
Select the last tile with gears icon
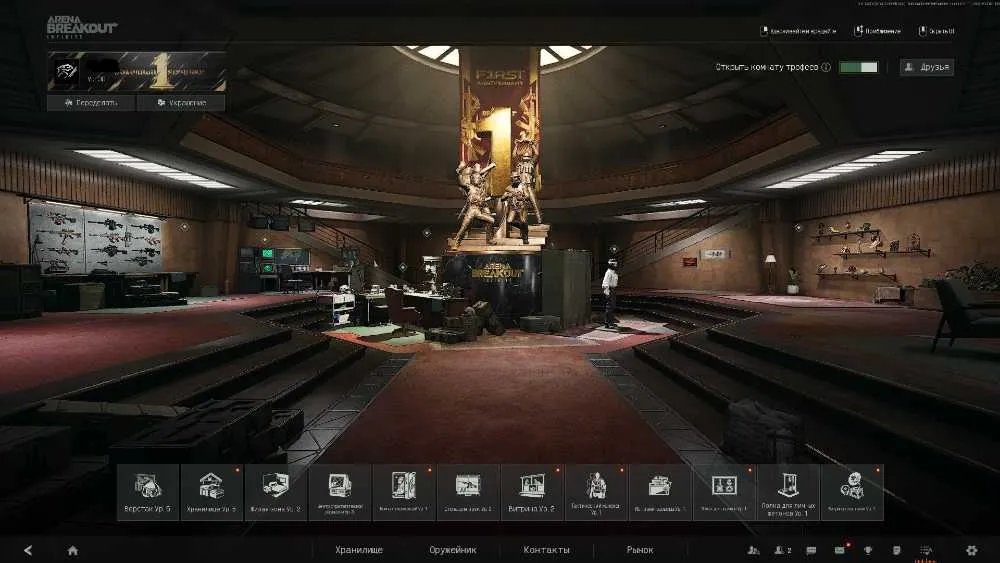click(x=852, y=492)
